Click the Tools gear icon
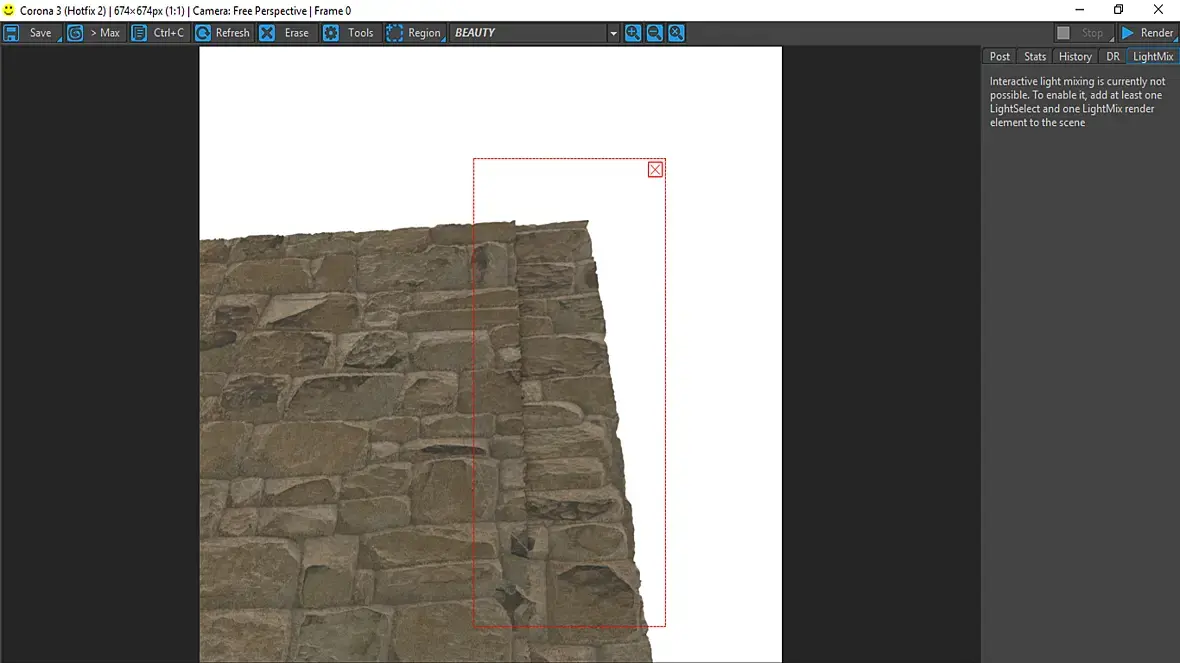Screen dimensions: 1180x663 coord(331,33)
